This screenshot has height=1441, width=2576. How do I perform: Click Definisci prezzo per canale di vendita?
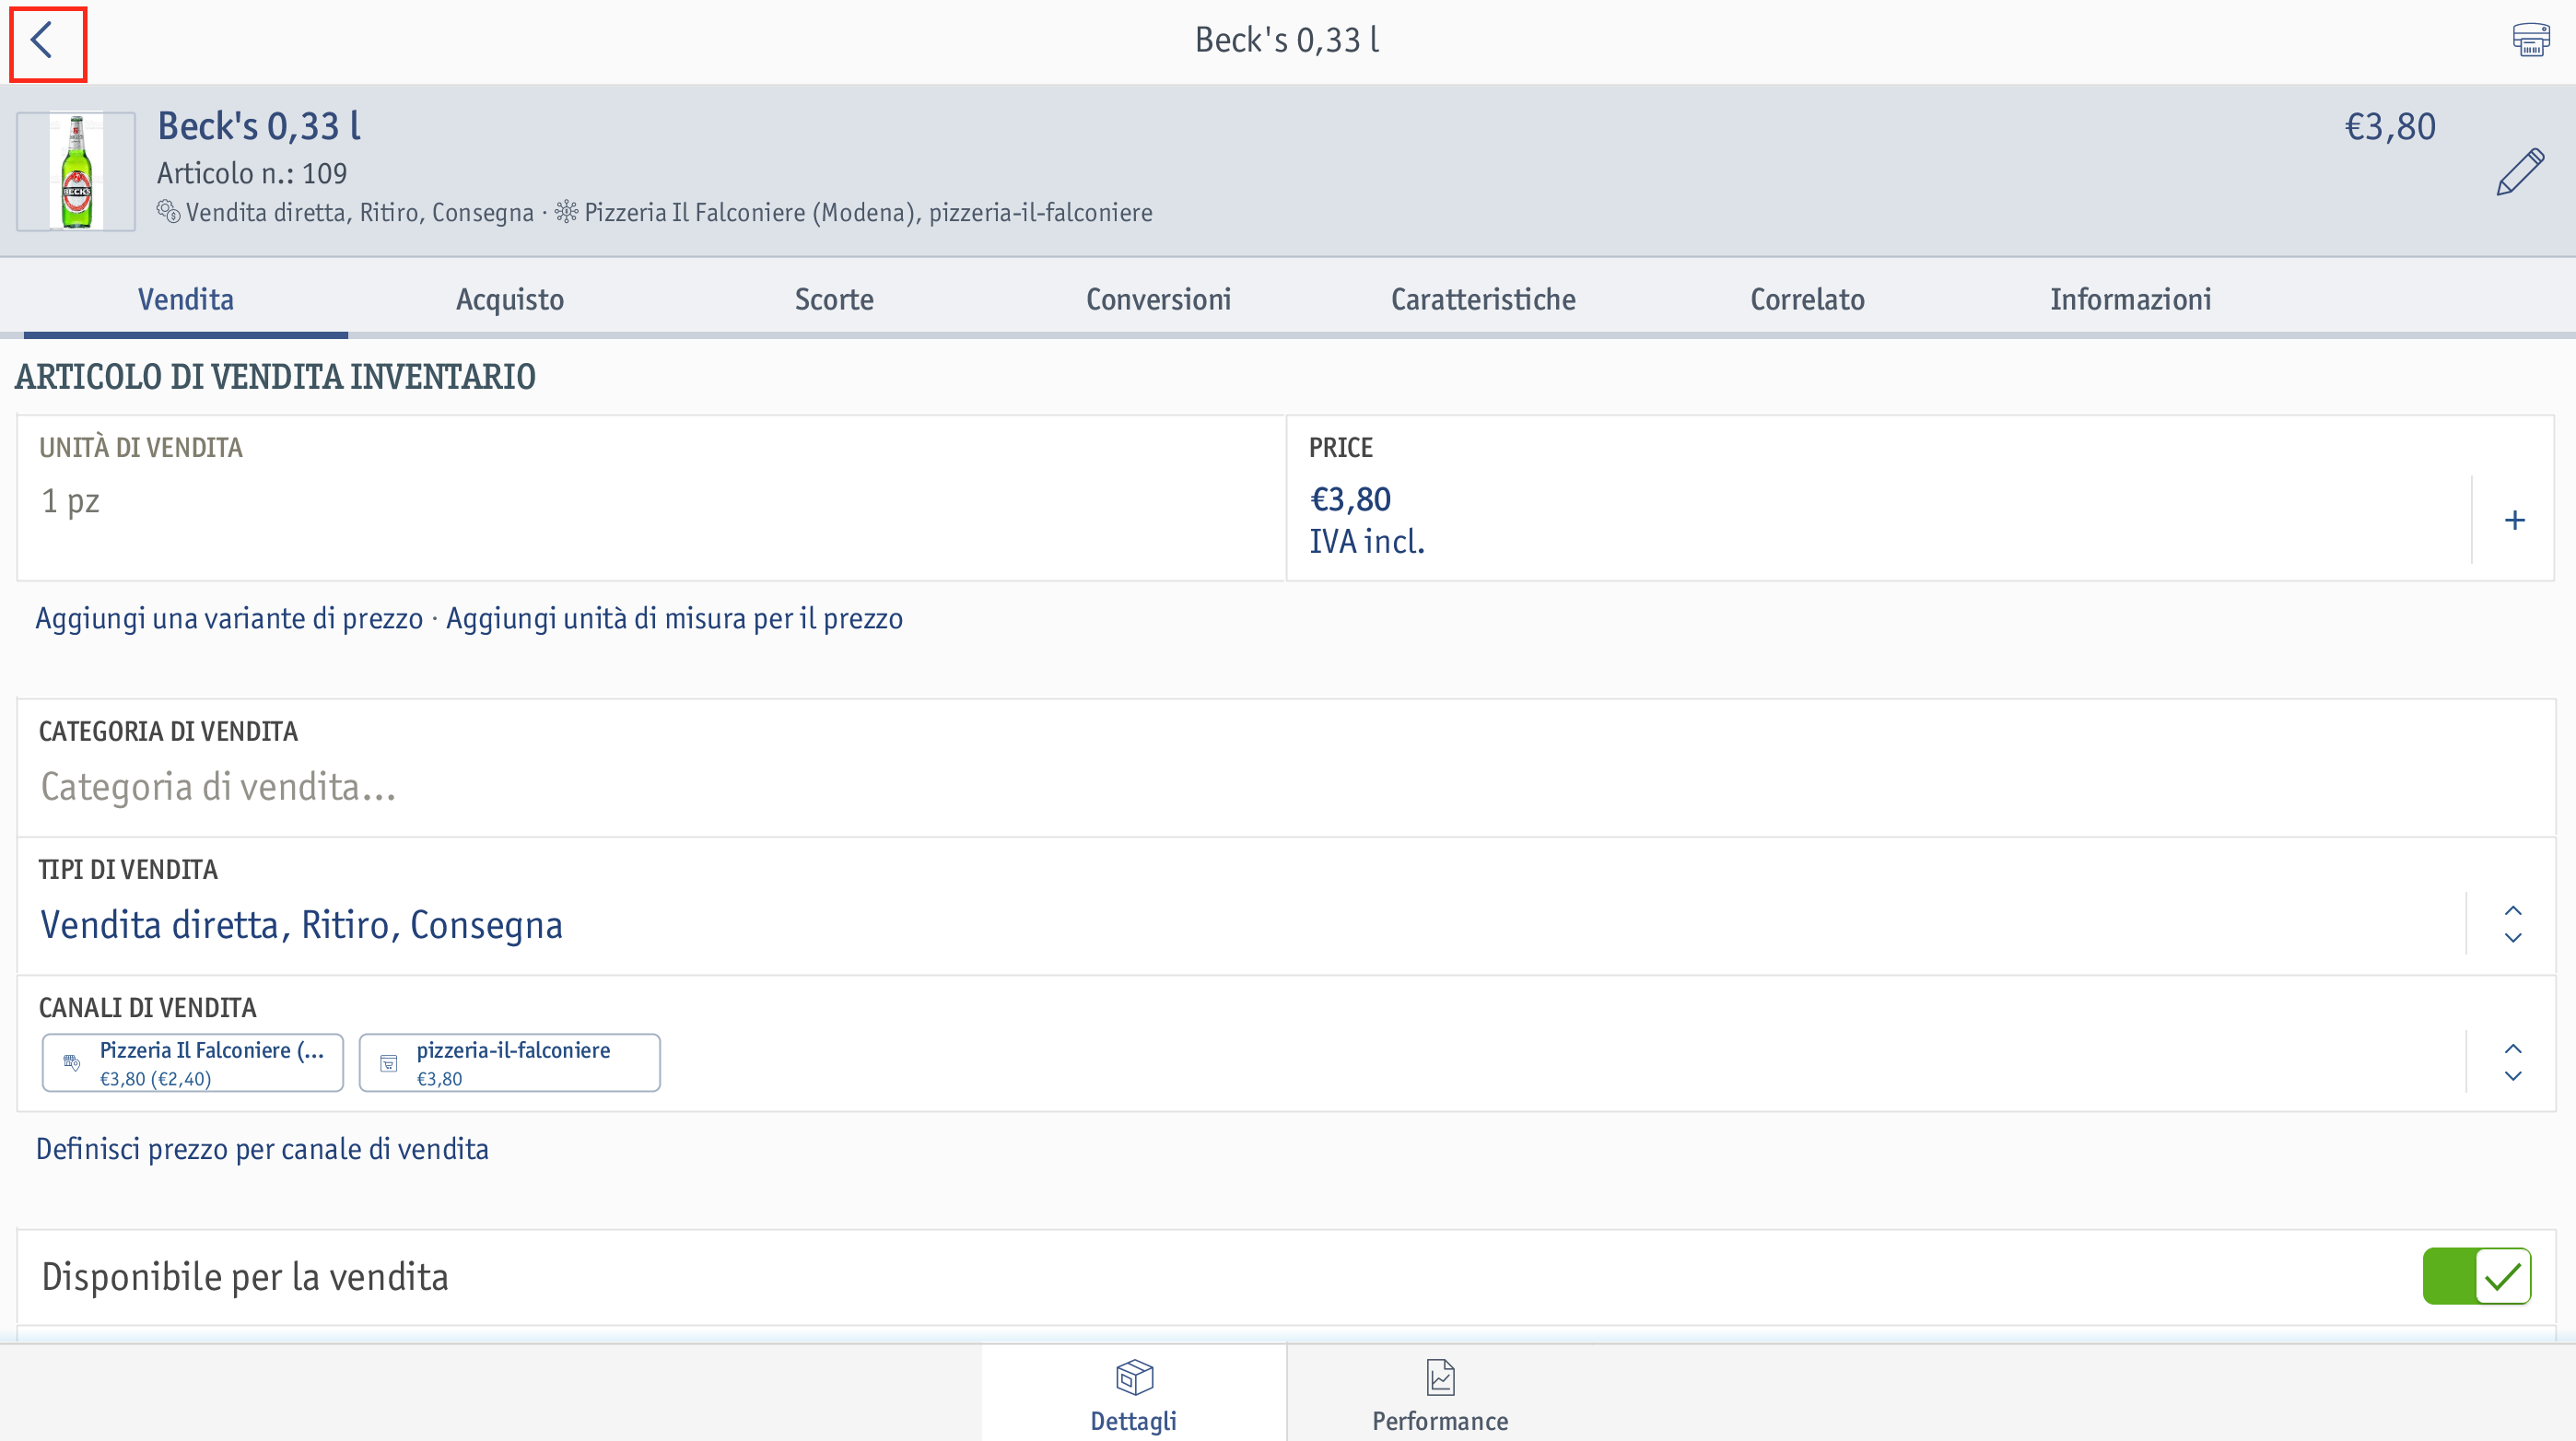(262, 1149)
